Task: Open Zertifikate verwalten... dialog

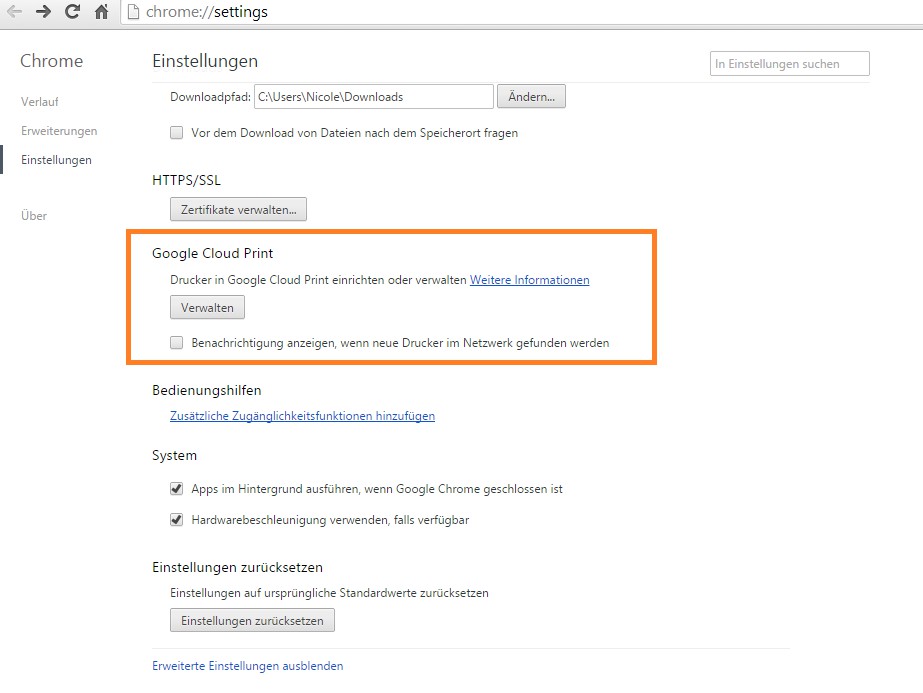Action: pyautogui.click(x=238, y=209)
